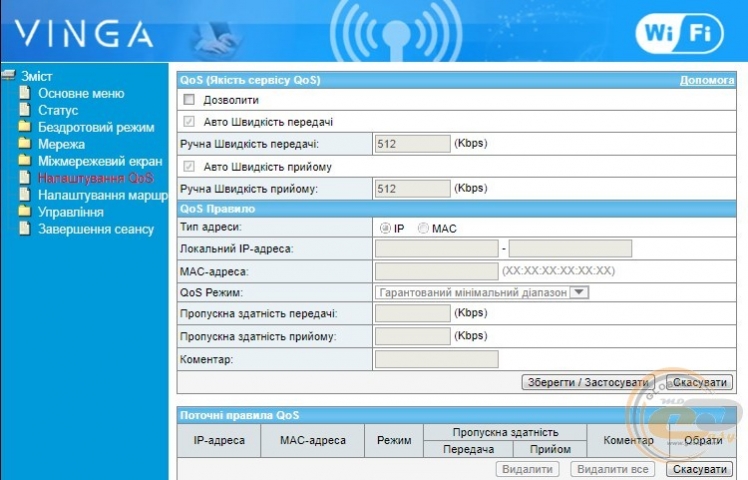Click Зберегти / Застосувати button
748x480 pixels.
pos(588,382)
